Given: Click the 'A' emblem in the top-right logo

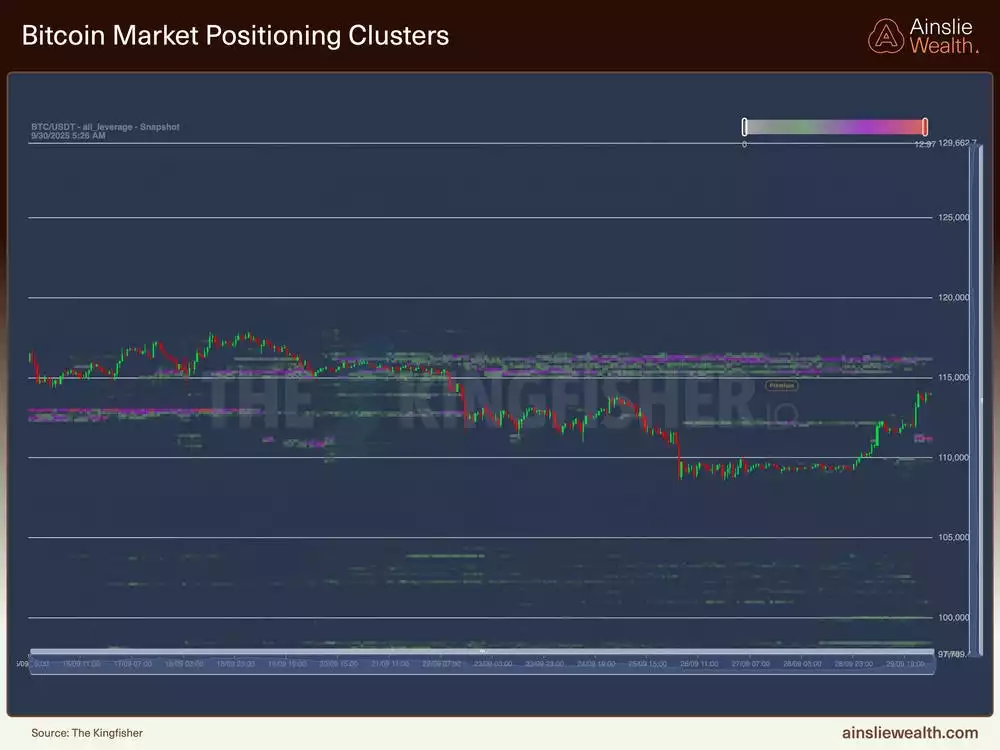Looking at the screenshot, I should pyautogui.click(x=886, y=35).
